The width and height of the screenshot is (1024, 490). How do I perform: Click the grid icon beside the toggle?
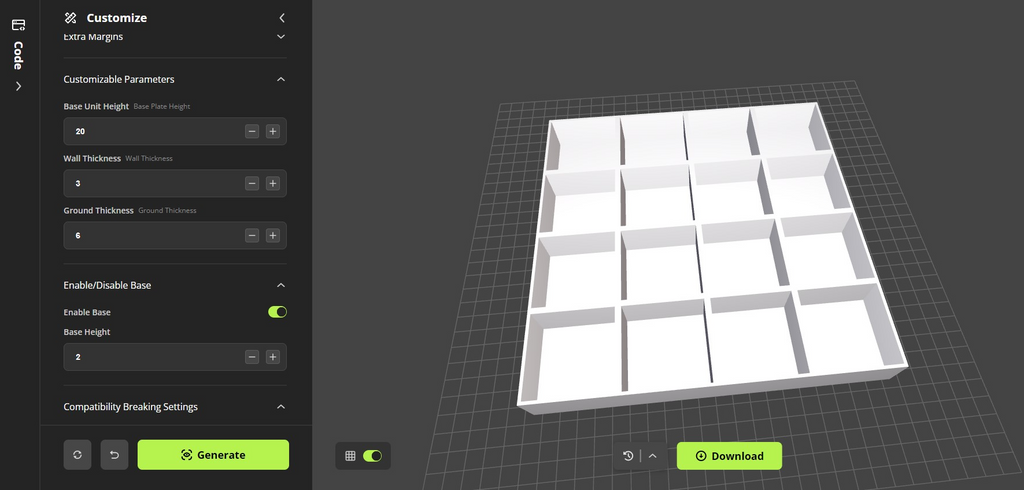350,456
